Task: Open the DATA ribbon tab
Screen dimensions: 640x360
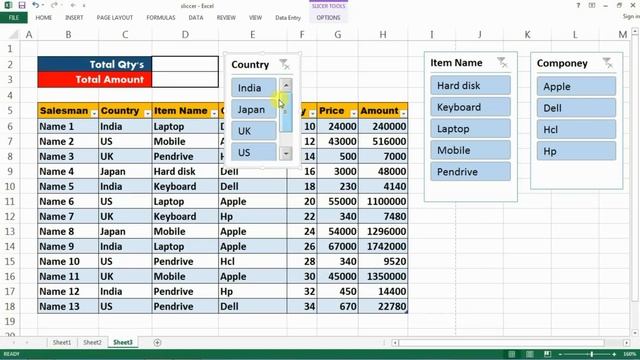Action: (x=196, y=18)
